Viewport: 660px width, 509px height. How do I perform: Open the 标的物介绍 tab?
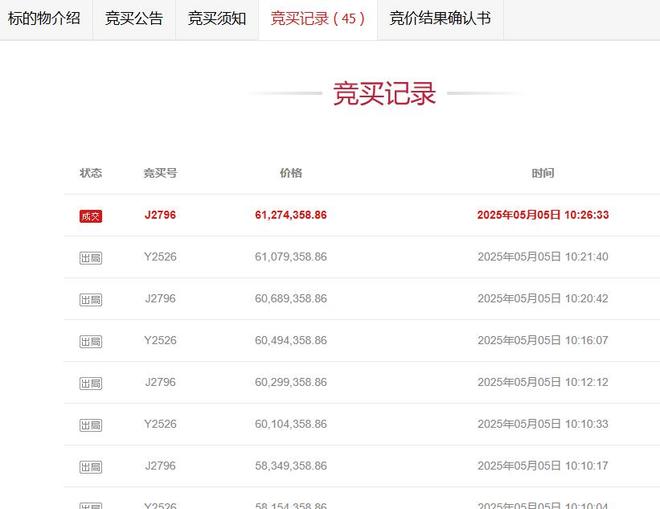pos(44,19)
